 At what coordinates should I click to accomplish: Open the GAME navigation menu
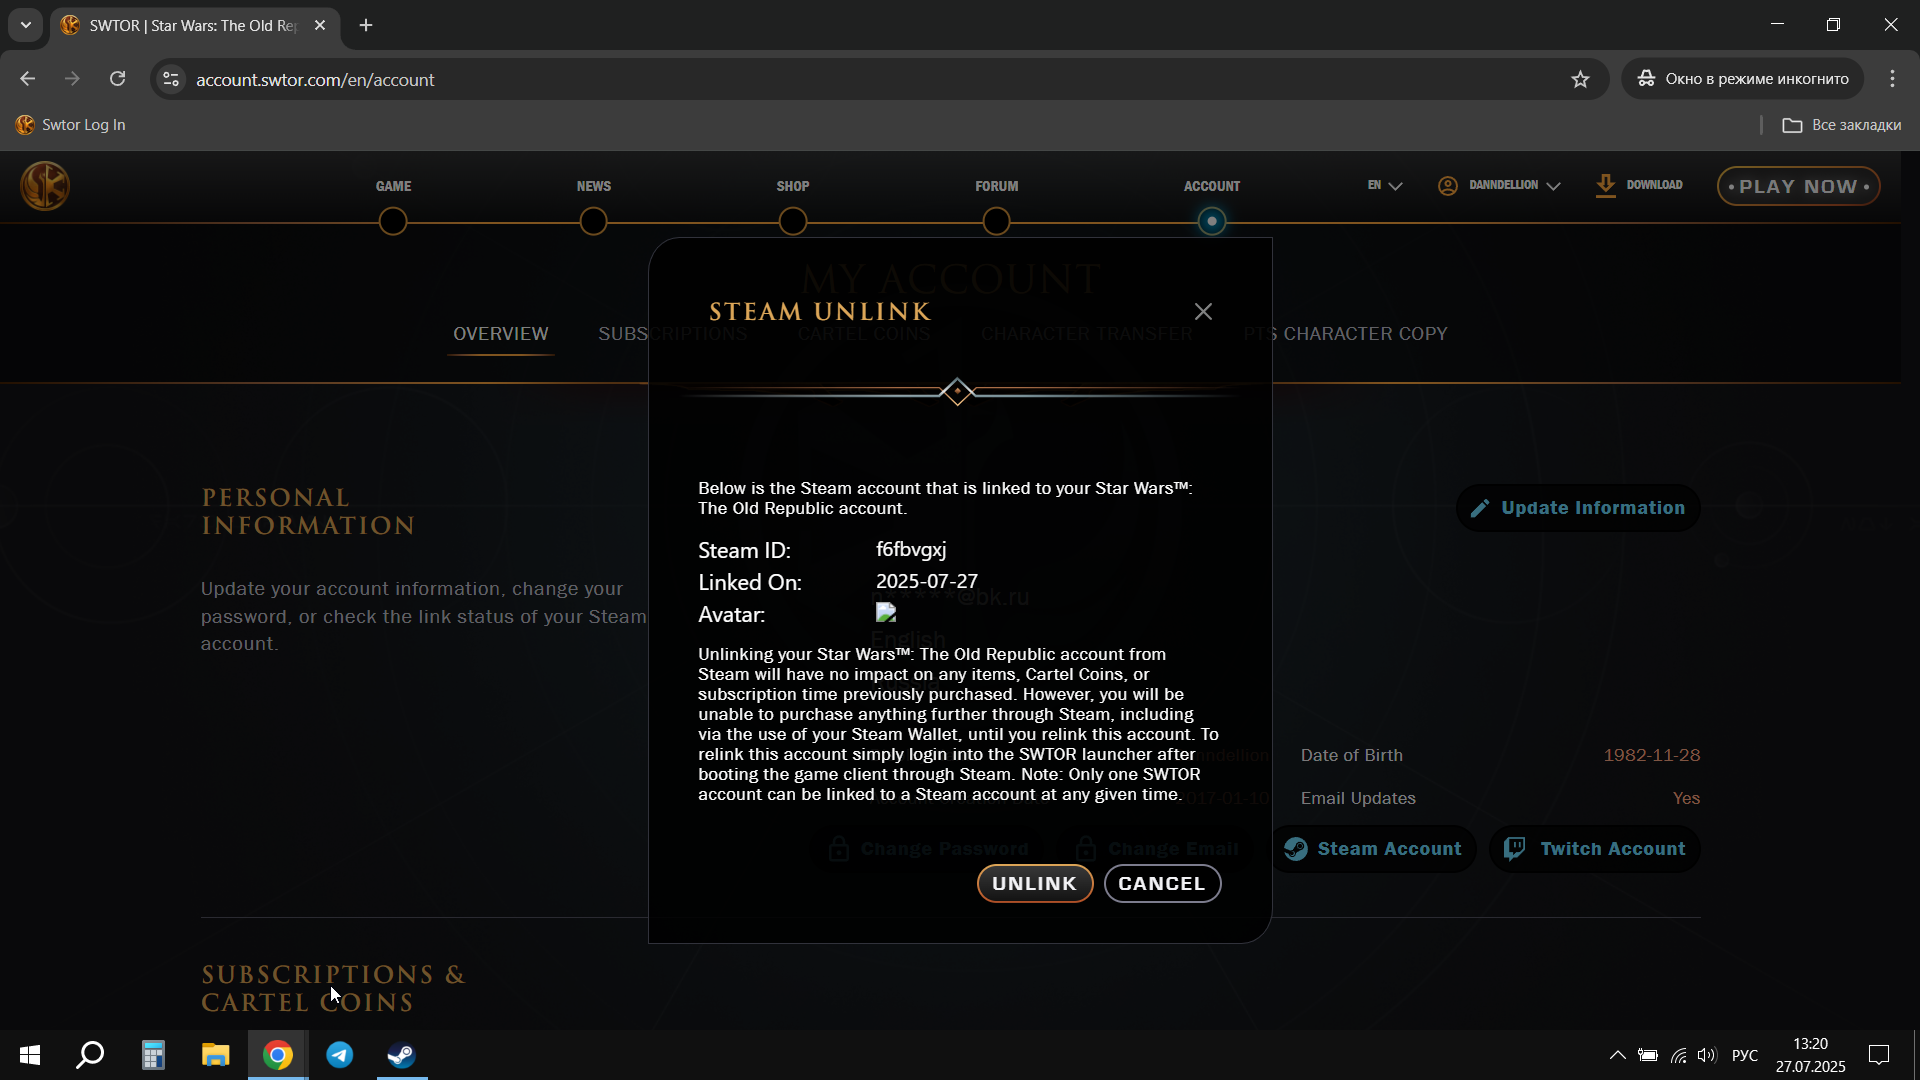click(393, 186)
